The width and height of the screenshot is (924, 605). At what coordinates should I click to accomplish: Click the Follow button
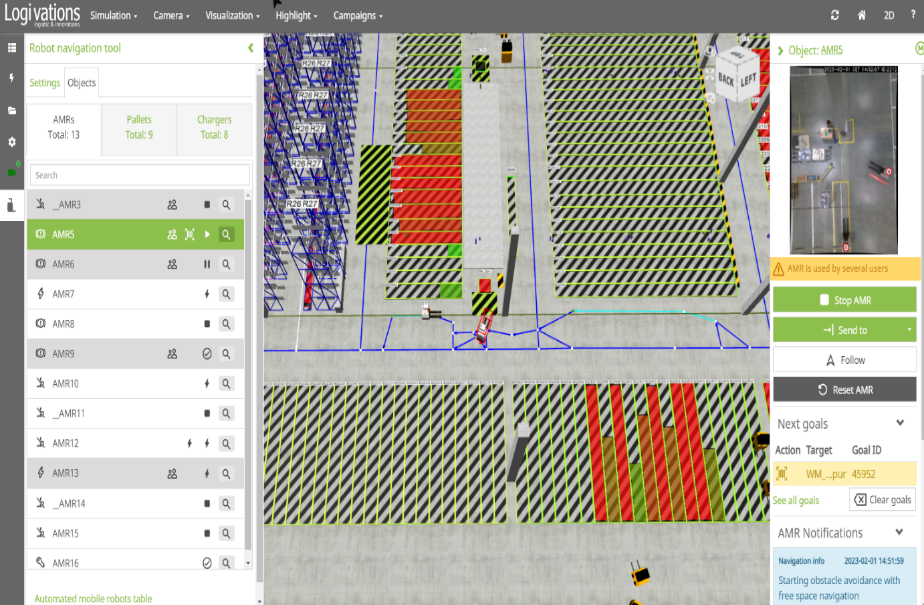pos(844,360)
